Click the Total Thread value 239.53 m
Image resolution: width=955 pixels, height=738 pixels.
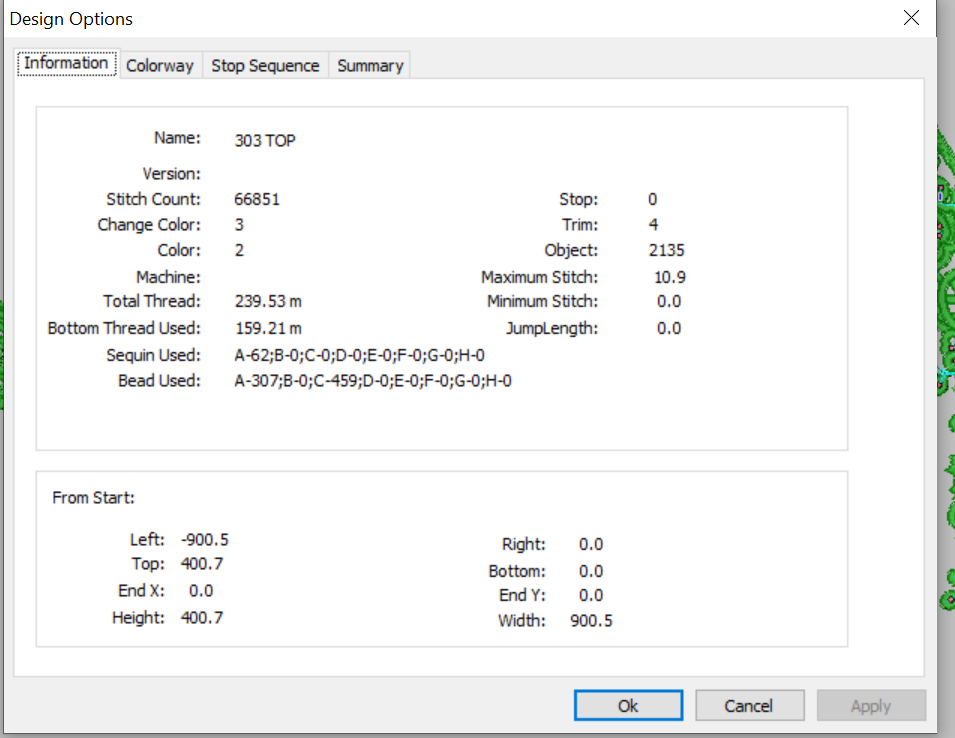pos(268,301)
